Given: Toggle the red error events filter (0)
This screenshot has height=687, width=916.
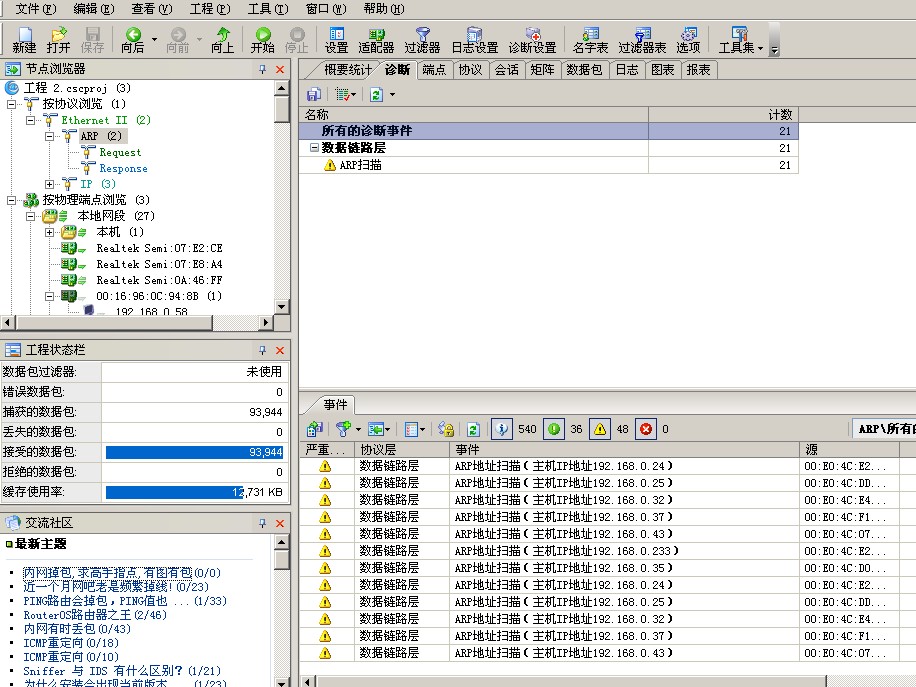Looking at the screenshot, I should [x=646, y=429].
